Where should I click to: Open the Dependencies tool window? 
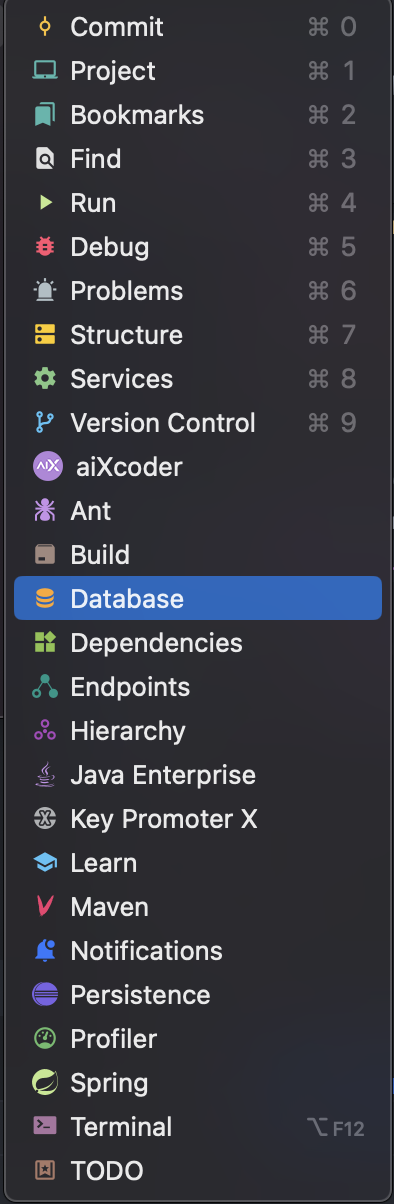pos(198,643)
